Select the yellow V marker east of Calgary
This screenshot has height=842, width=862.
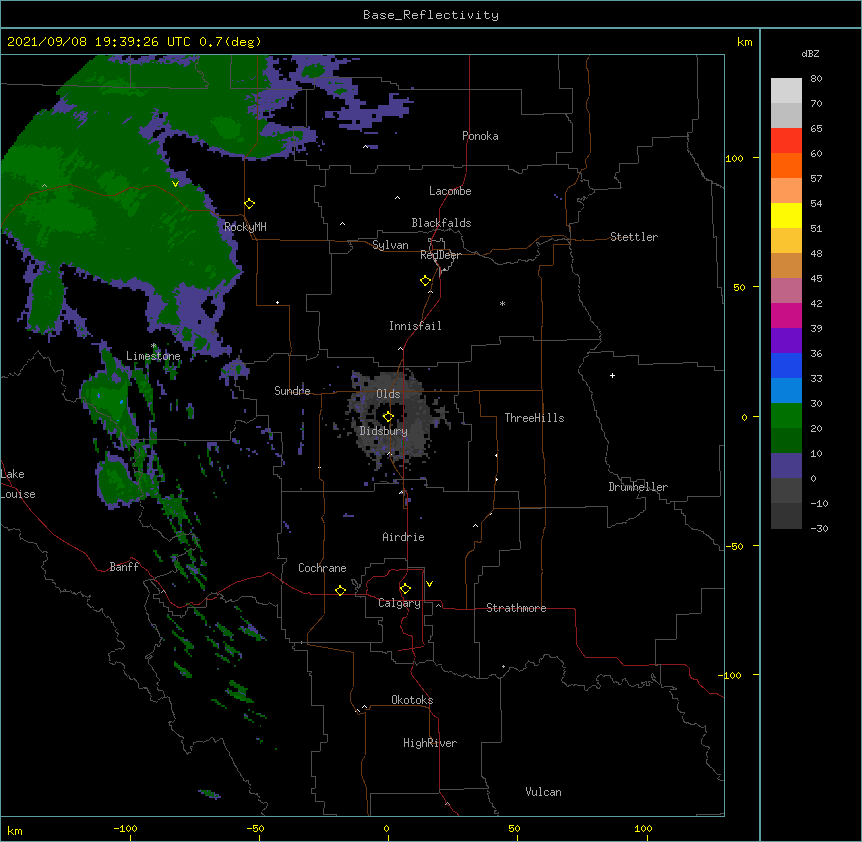[x=429, y=584]
